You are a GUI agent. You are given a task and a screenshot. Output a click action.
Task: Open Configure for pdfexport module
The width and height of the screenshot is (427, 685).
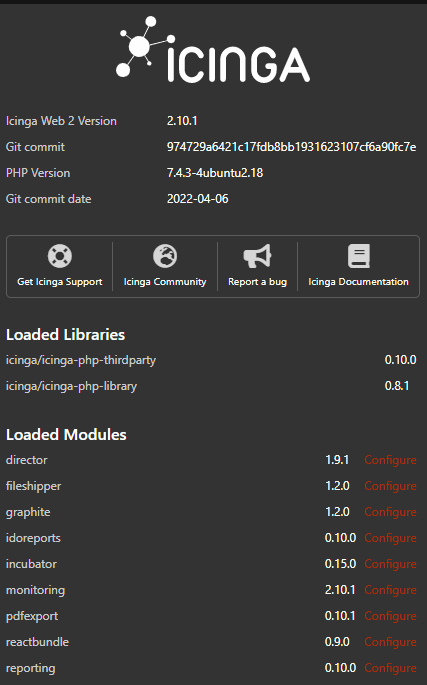(x=390, y=616)
